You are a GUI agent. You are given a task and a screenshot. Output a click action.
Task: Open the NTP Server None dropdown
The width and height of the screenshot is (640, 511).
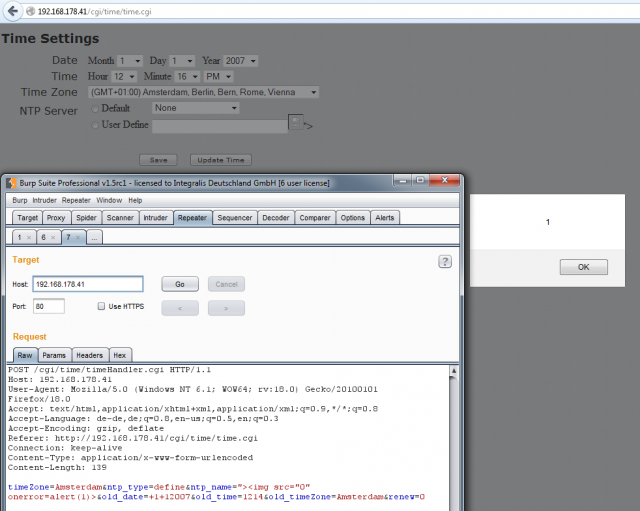click(x=196, y=108)
